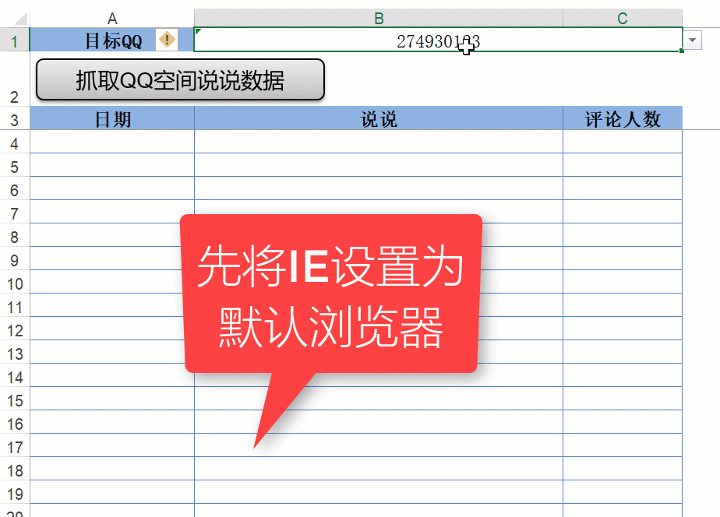The image size is (720, 517).
Task: Select row header 7
Action: 14,214
